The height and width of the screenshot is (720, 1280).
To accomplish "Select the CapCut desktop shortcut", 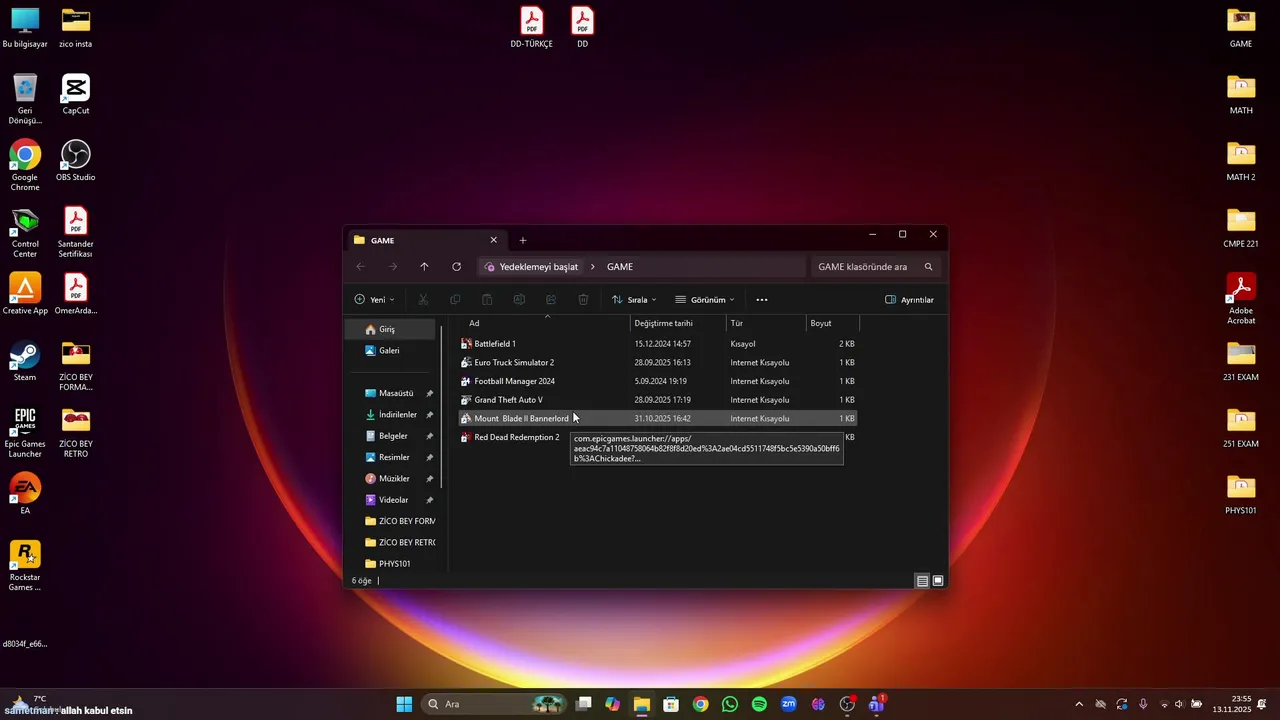I will coord(76,94).
